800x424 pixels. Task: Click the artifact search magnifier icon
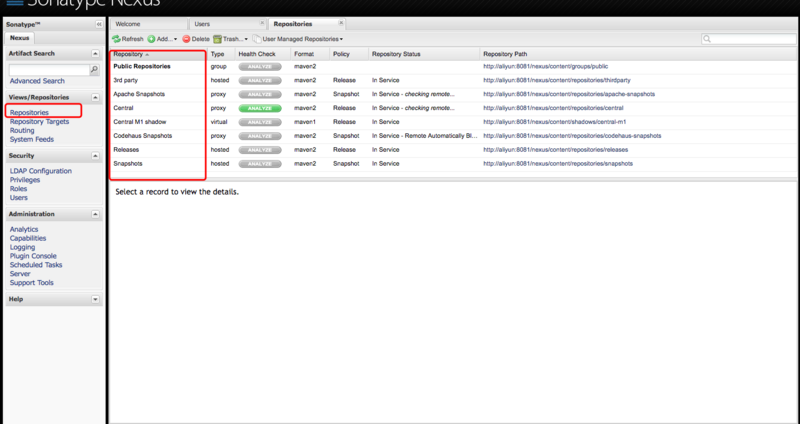coord(95,70)
